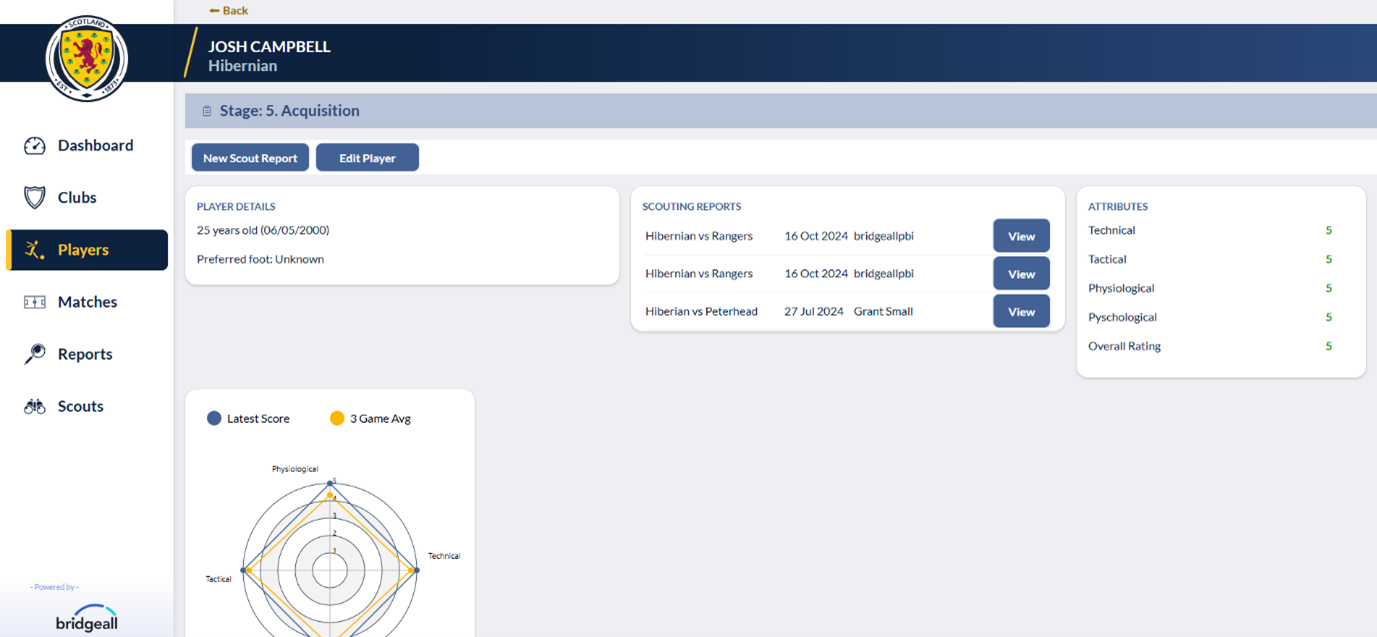Click the Dashboard gauge icon
1377x637 pixels.
coord(35,146)
